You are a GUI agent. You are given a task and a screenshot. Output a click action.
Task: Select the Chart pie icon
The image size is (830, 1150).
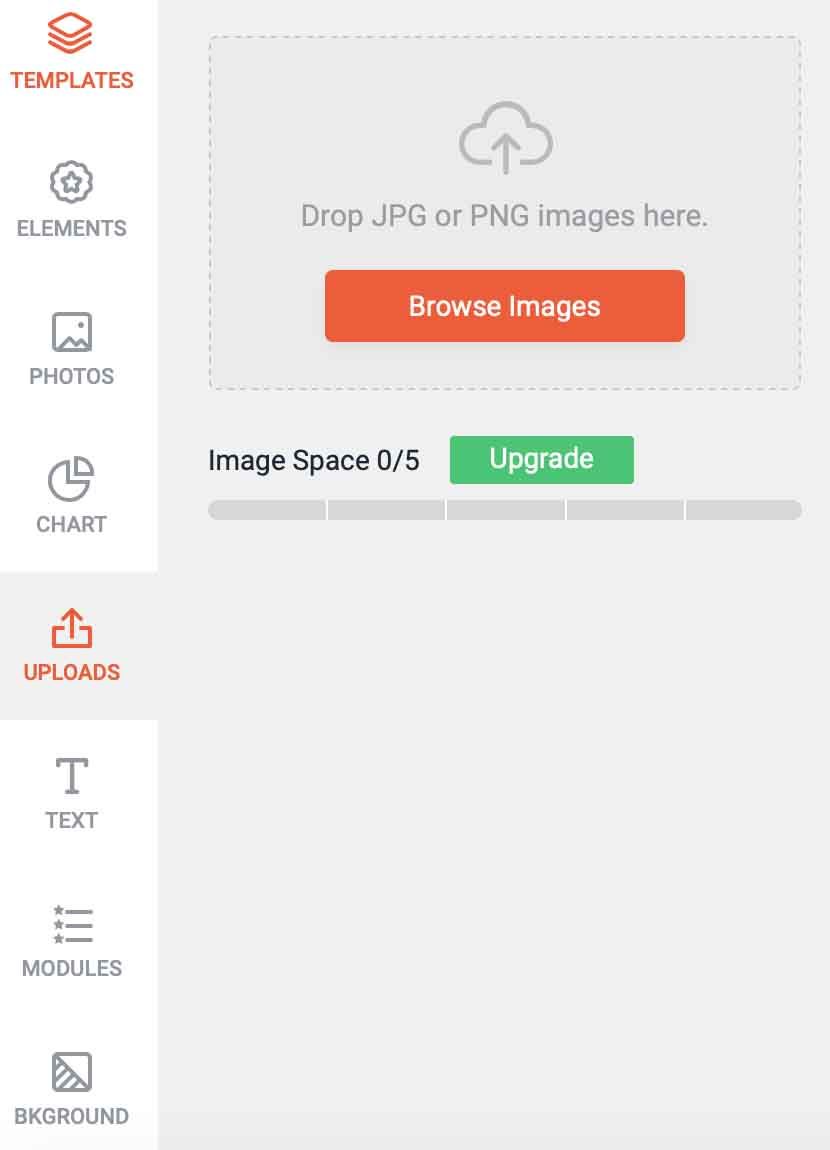click(71, 479)
